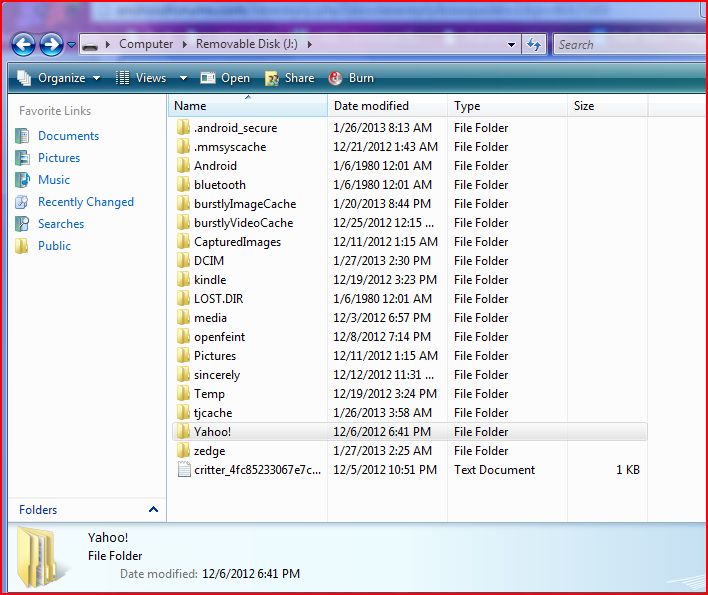The width and height of the screenshot is (708, 595).
Task: Select the tjcache folder icon
Action: pyautogui.click(x=183, y=413)
